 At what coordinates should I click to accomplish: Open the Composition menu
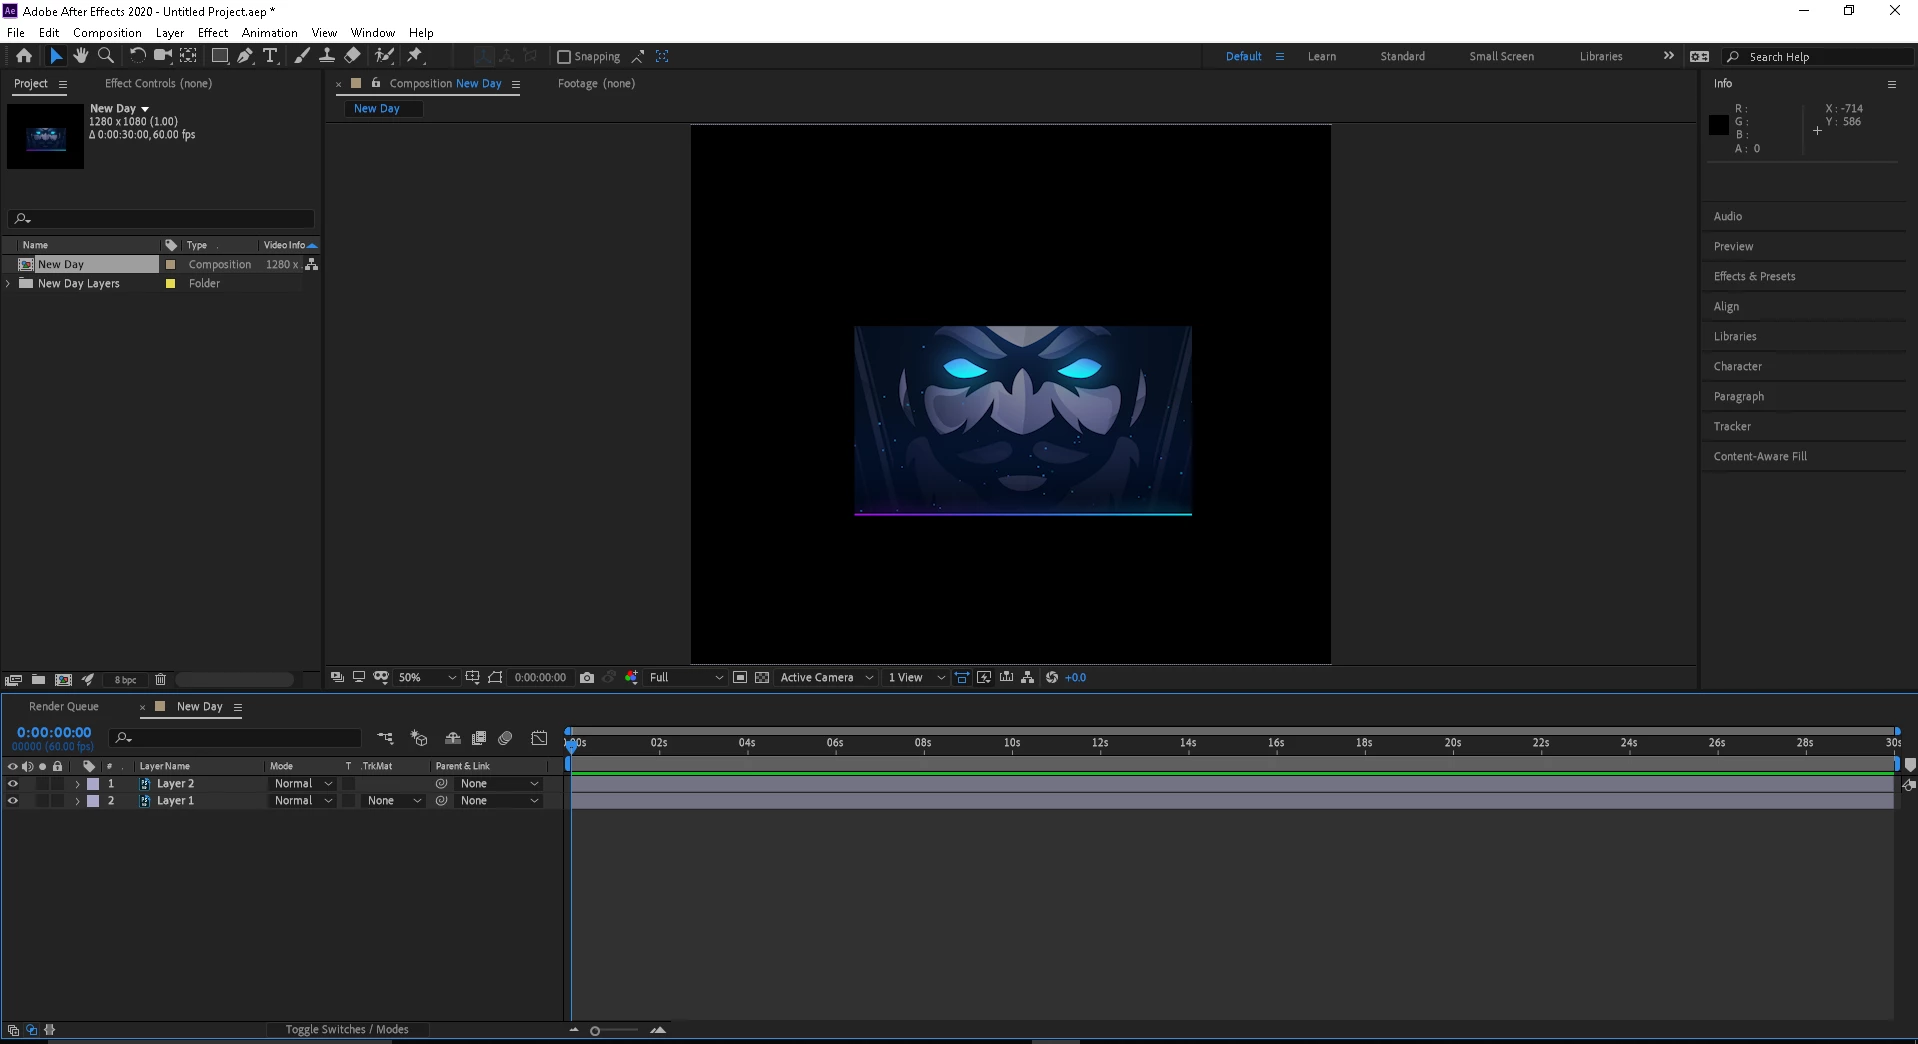tap(107, 33)
